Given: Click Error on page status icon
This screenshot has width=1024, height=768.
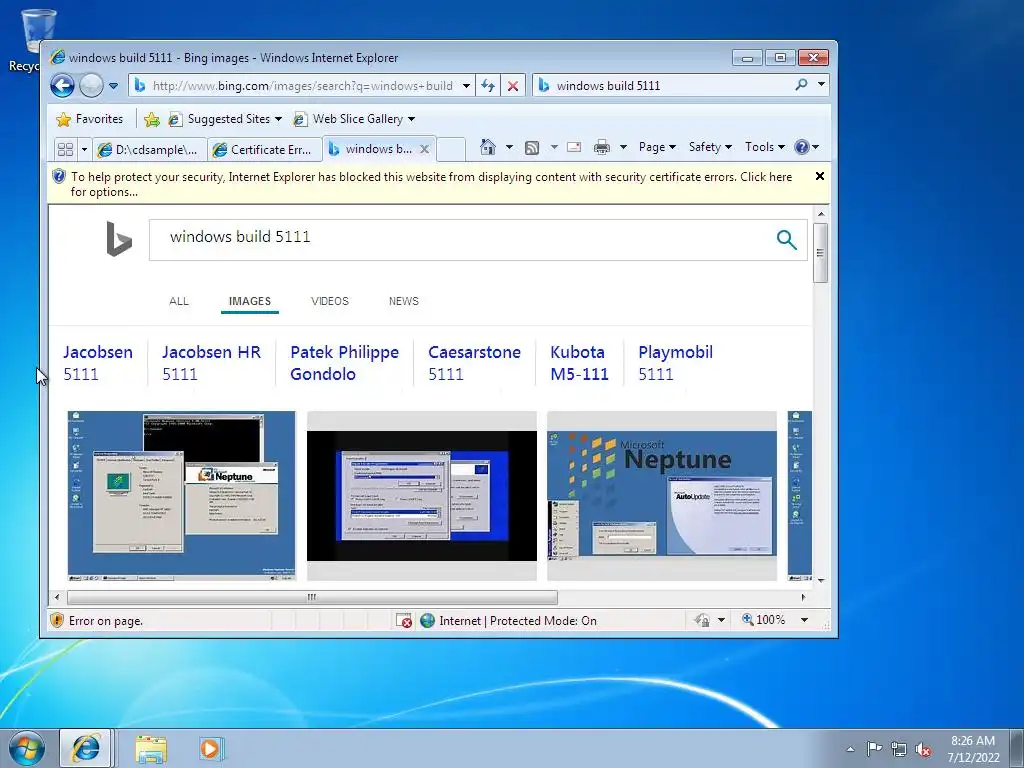Looking at the screenshot, I should pyautogui.click(x=57, y=620).
